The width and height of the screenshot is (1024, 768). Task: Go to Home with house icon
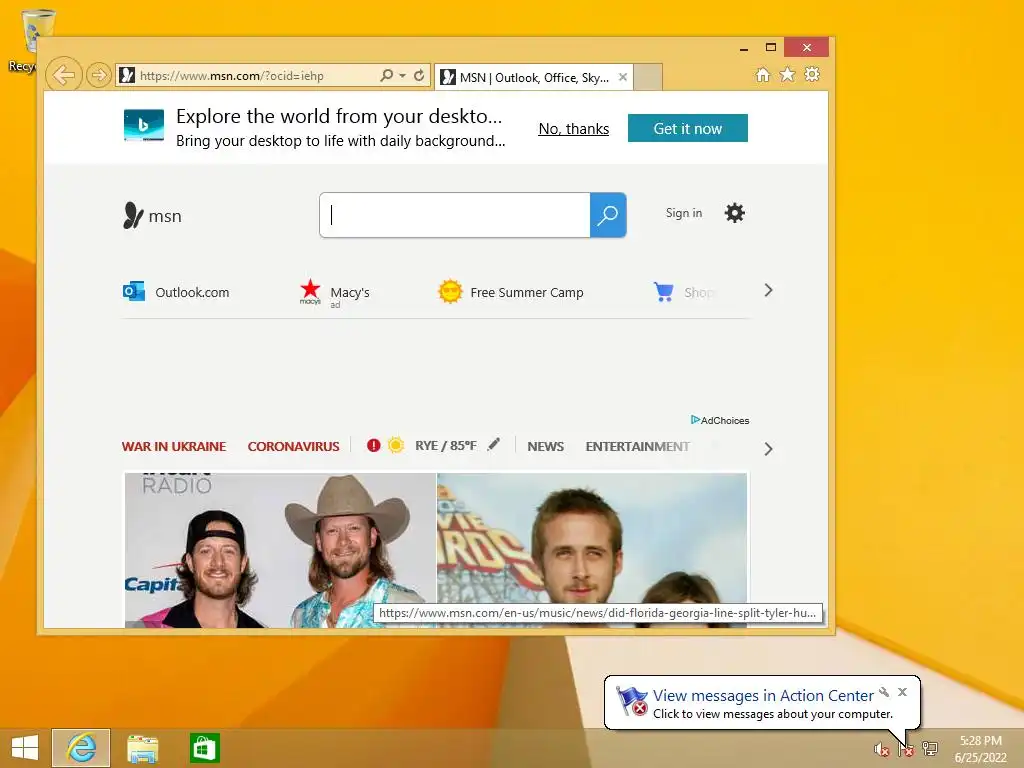(x=763, y=74)
